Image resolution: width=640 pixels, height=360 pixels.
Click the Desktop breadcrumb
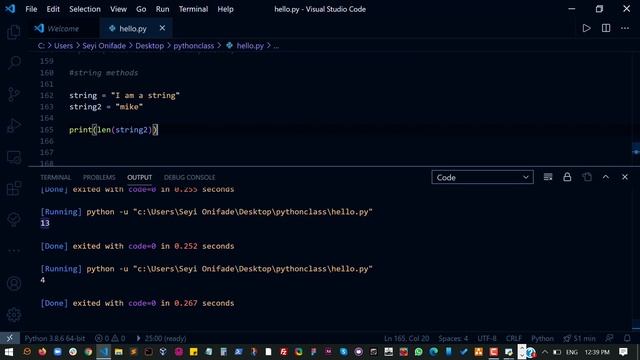pos(149,46)
